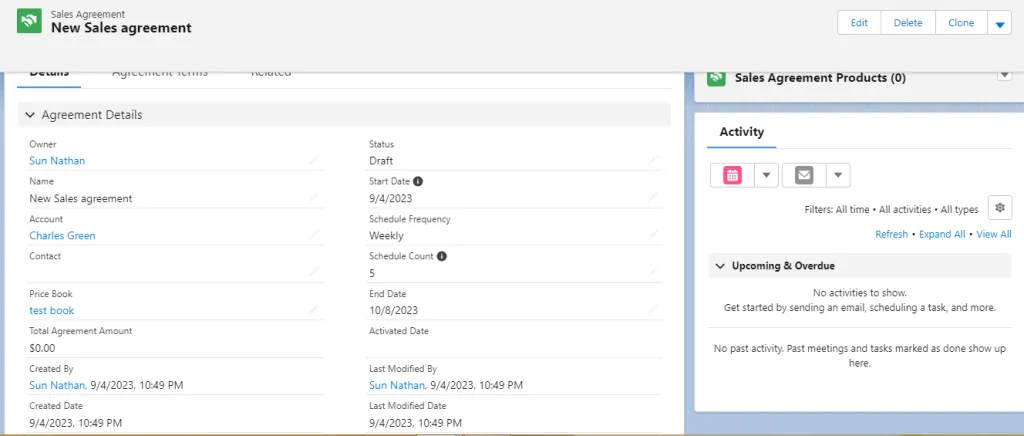The image size is (1024, 436).
Task: Open the Charles Green account link
Action: click(x=62, y=236)
